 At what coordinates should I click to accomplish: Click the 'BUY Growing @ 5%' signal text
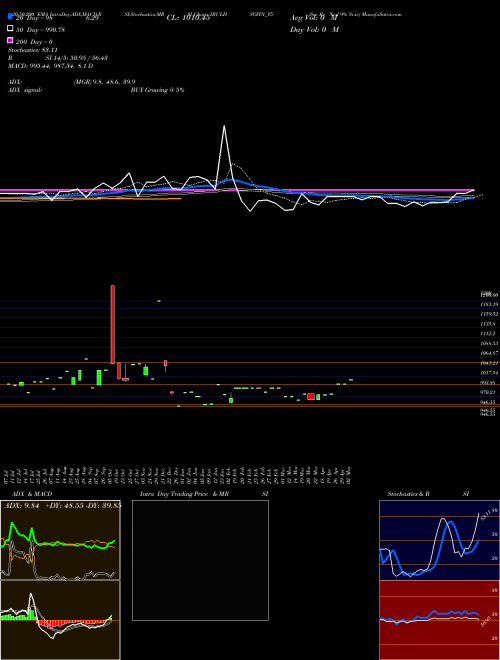tap(157, 90)
